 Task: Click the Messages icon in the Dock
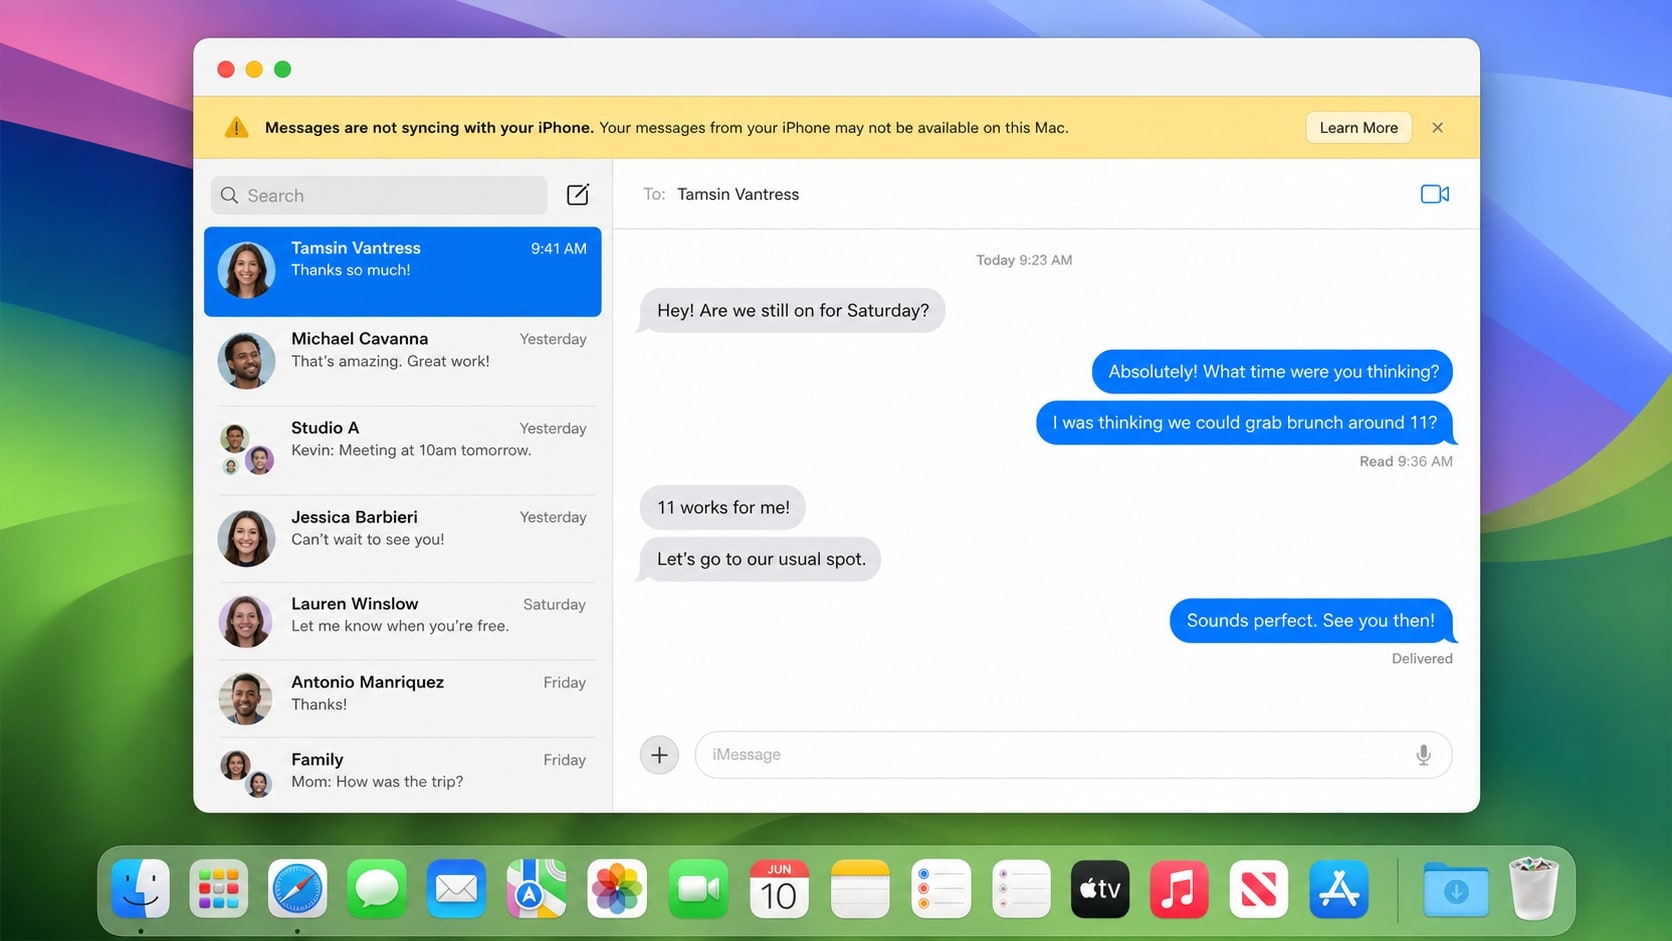tap(377, 888)
